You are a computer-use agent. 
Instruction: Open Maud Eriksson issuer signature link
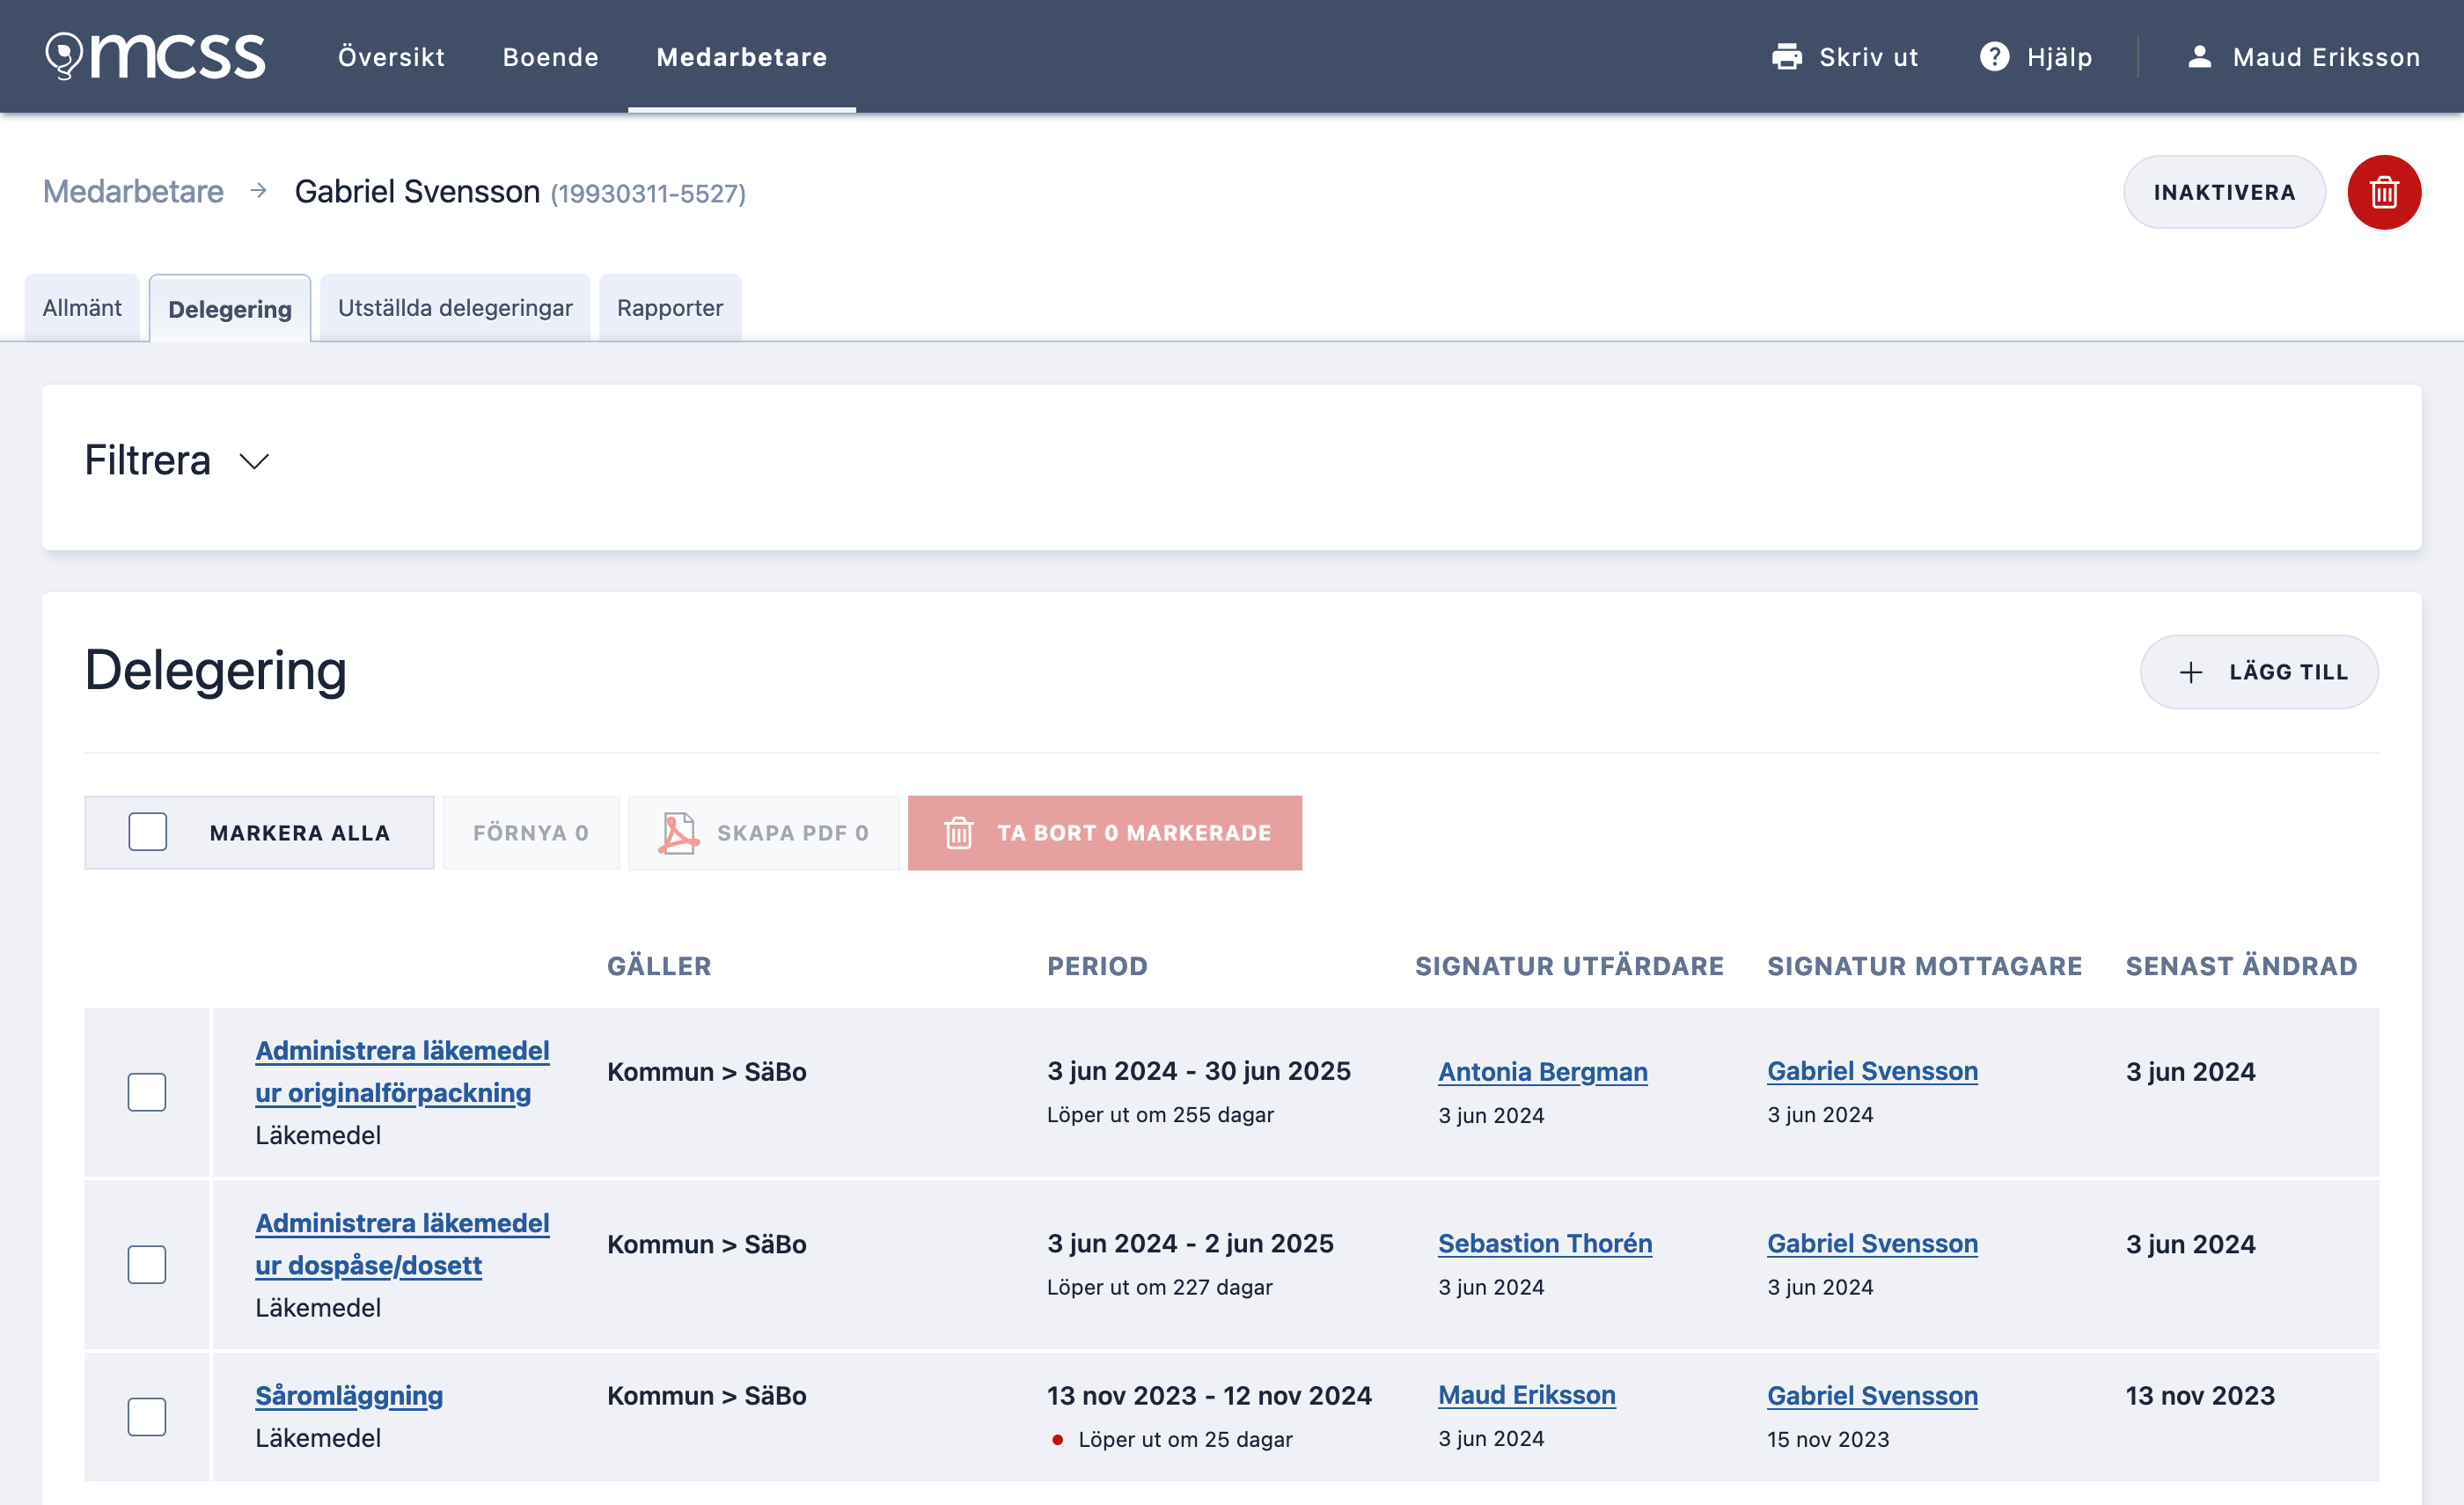click(1526, 1395)
